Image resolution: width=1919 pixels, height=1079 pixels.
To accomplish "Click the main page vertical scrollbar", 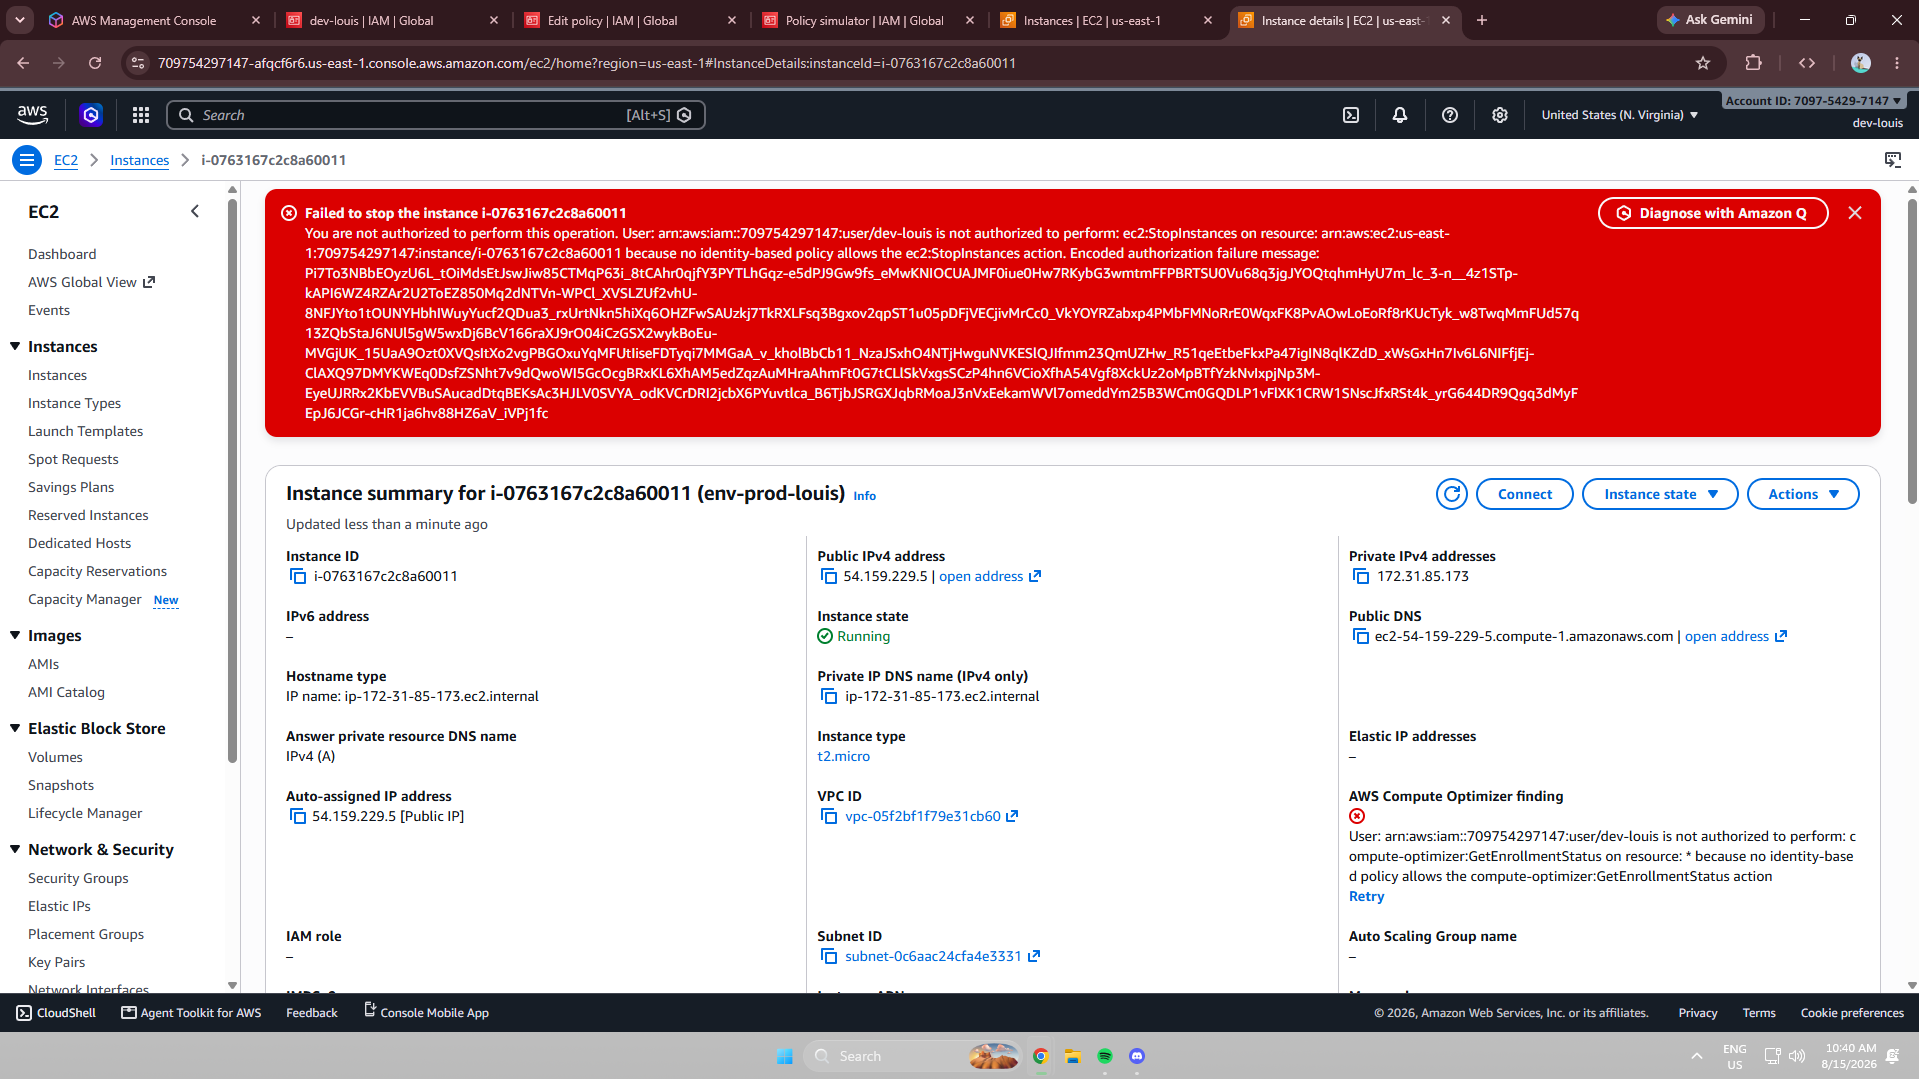I will 1912,350.
